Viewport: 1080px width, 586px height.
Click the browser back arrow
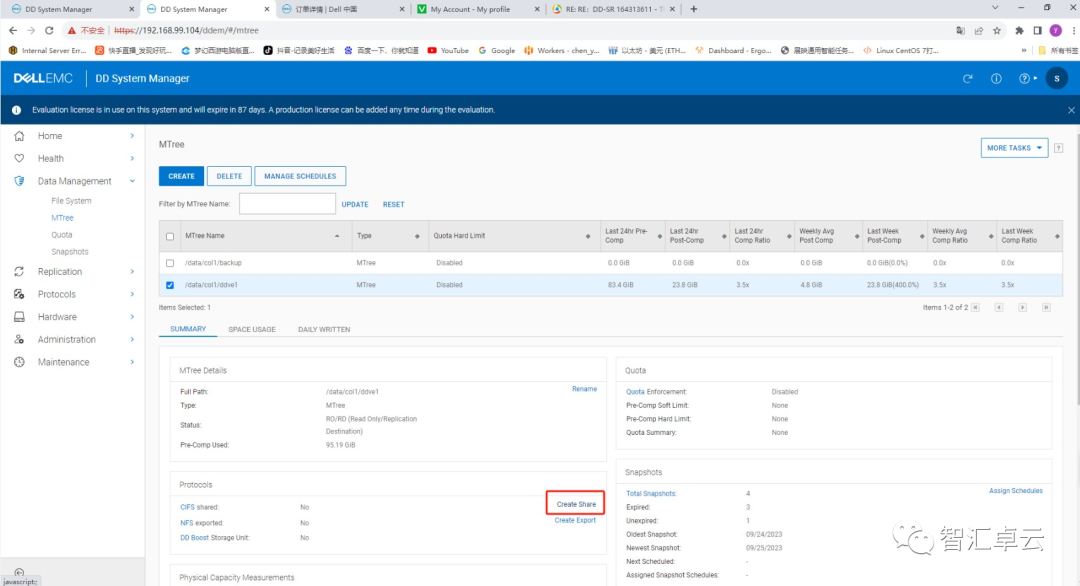(13, 30)
